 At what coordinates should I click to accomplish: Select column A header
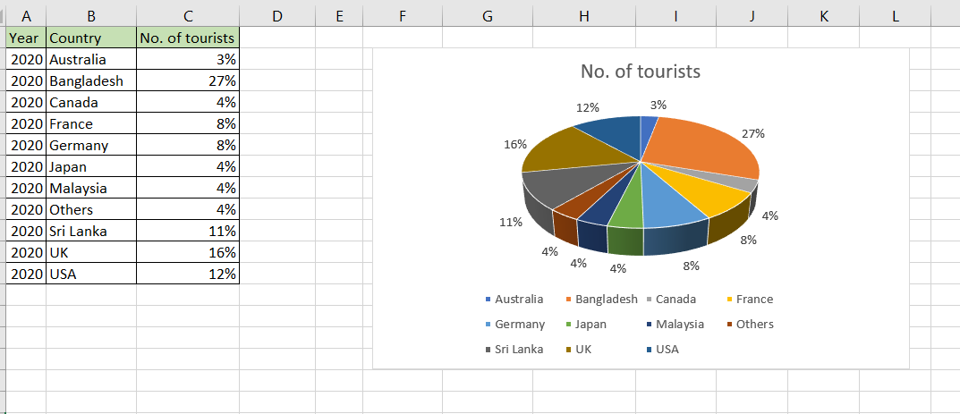coord(26,17)
